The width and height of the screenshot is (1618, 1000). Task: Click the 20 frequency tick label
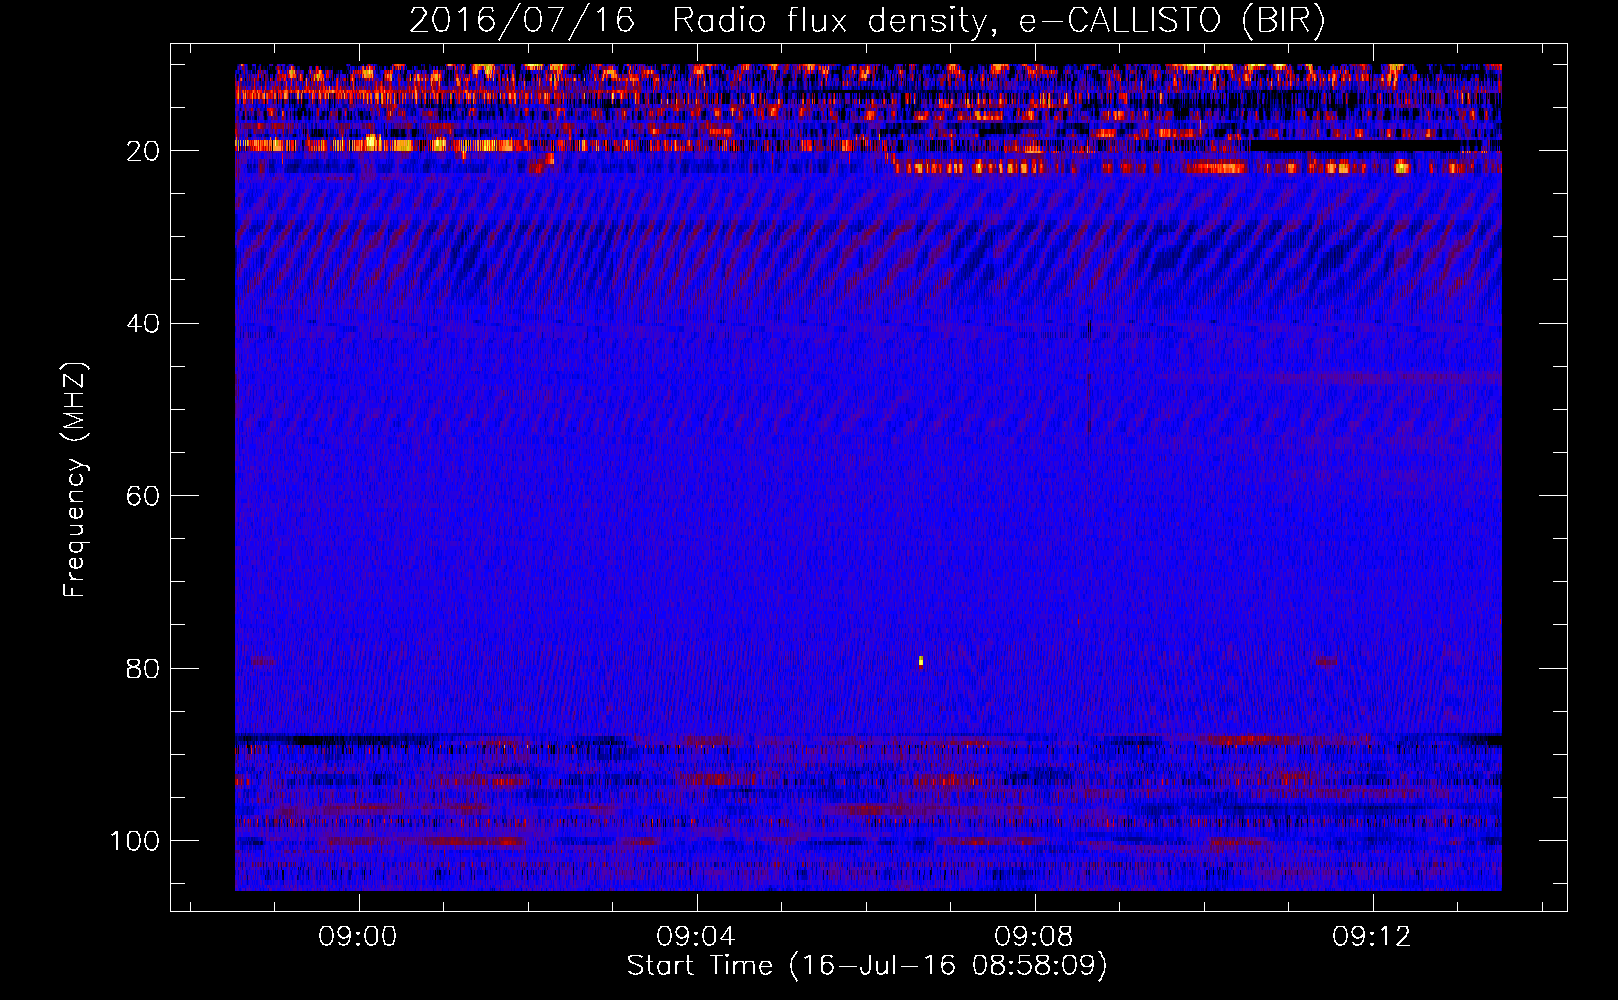(143, 151)
